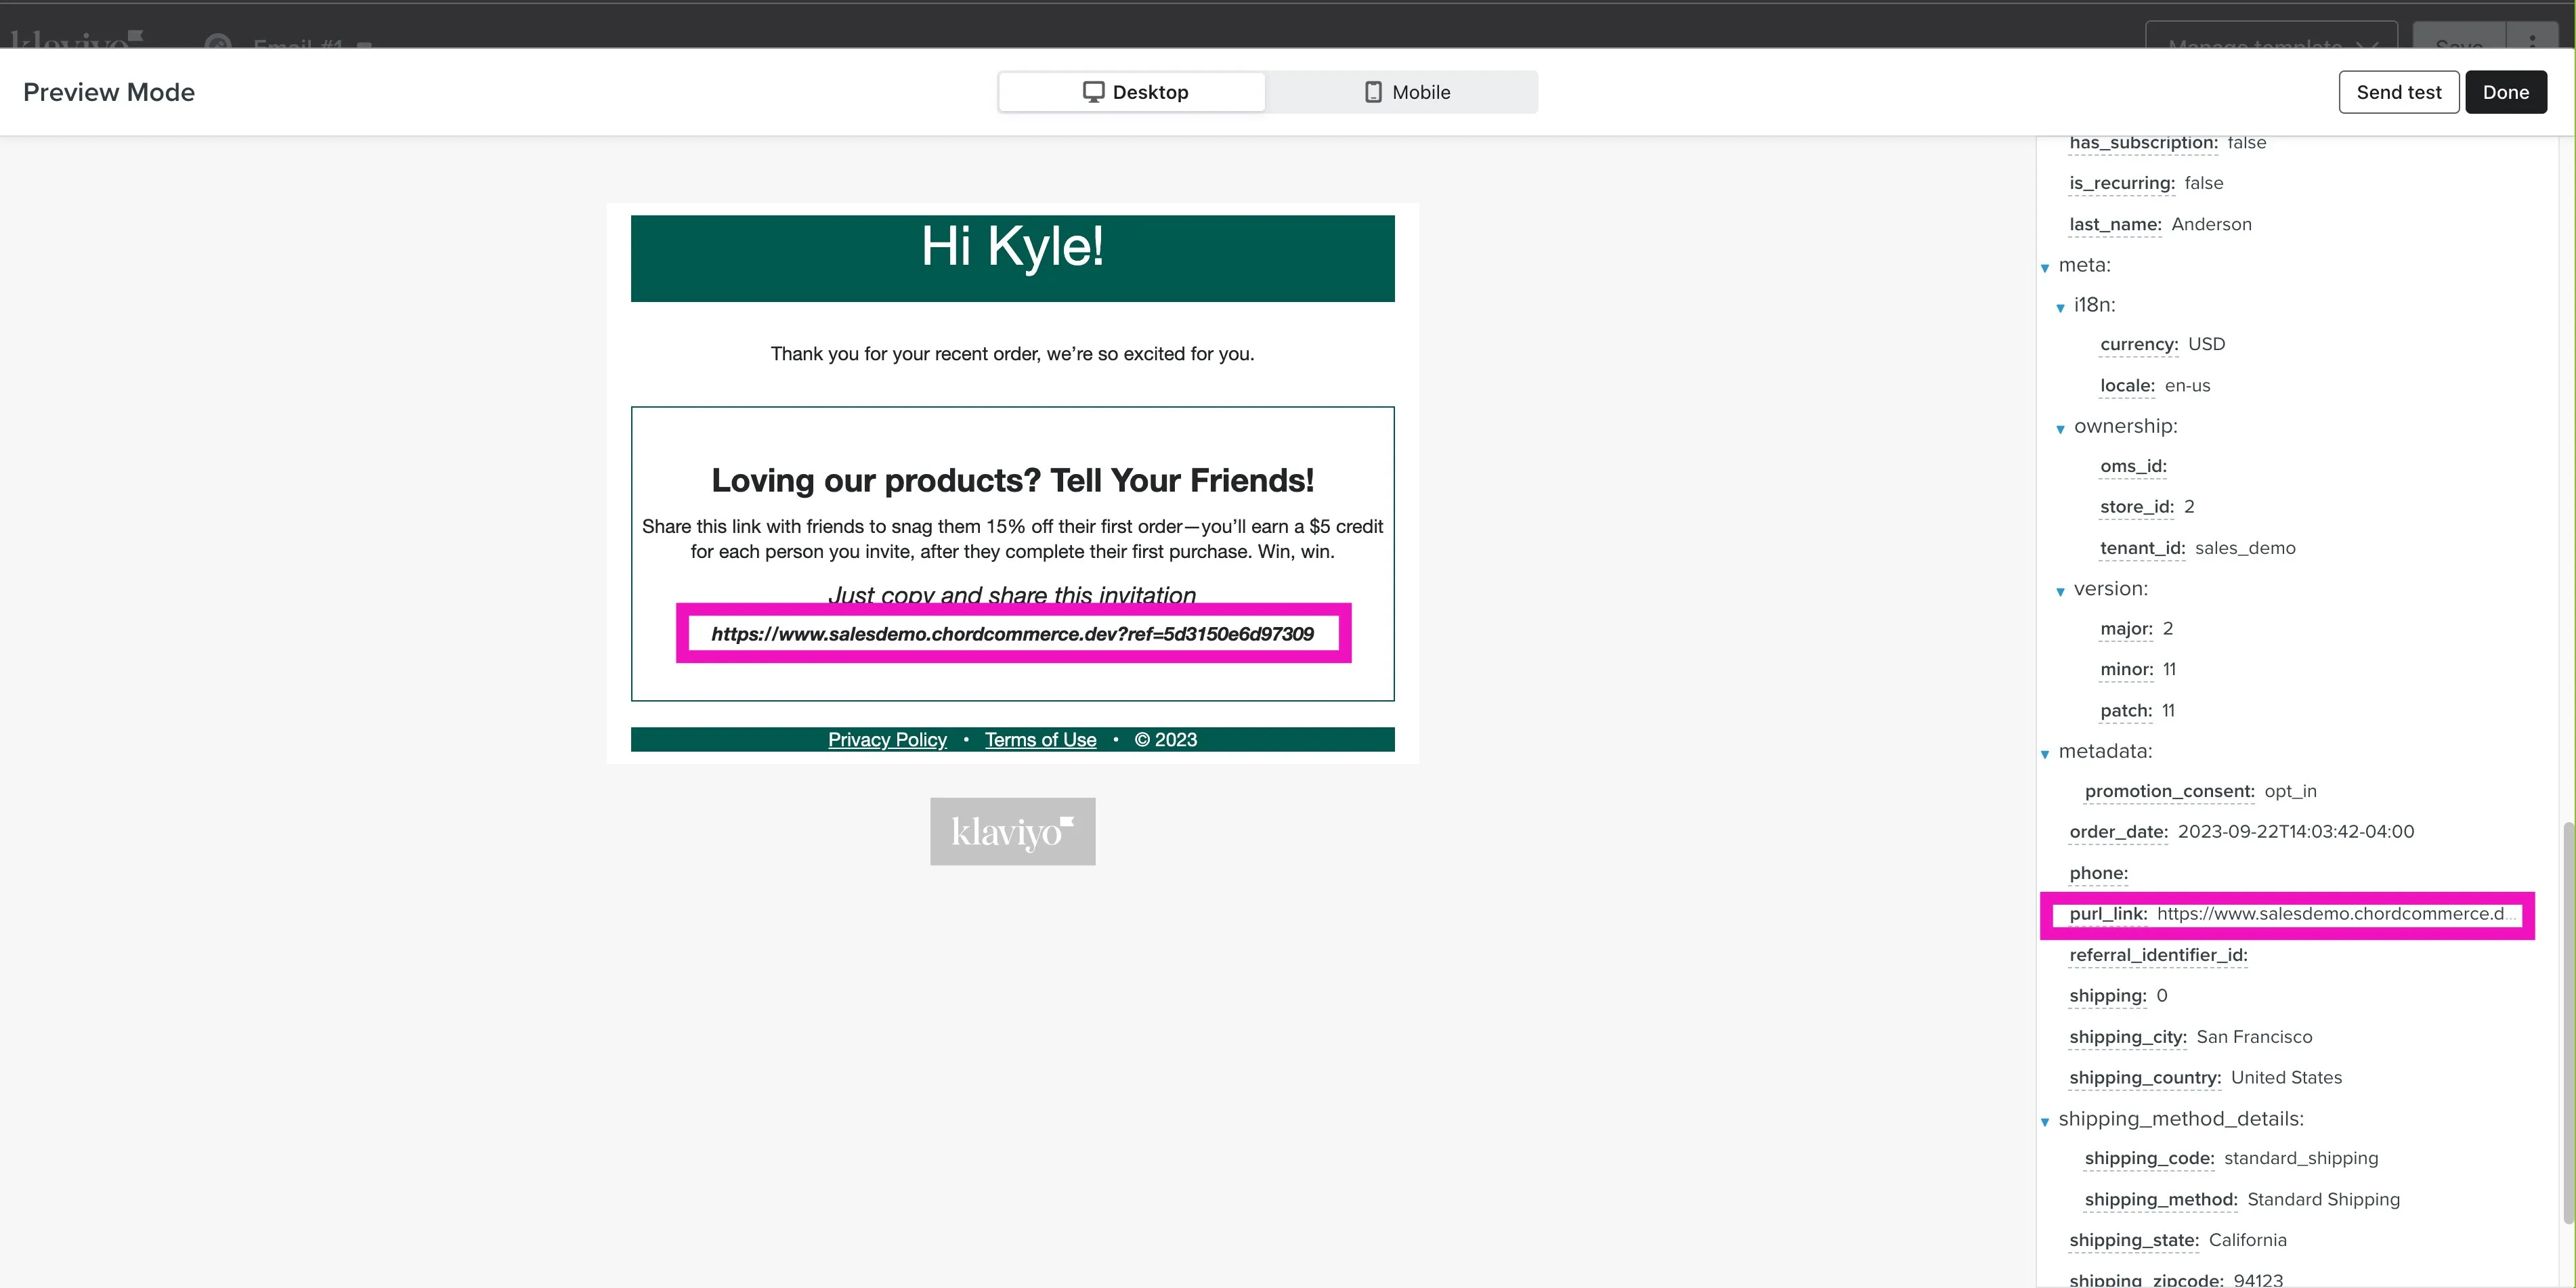This screenshot has width=2576, height=1288.
Task: Select the patch version property
Action: point(2125,711)
